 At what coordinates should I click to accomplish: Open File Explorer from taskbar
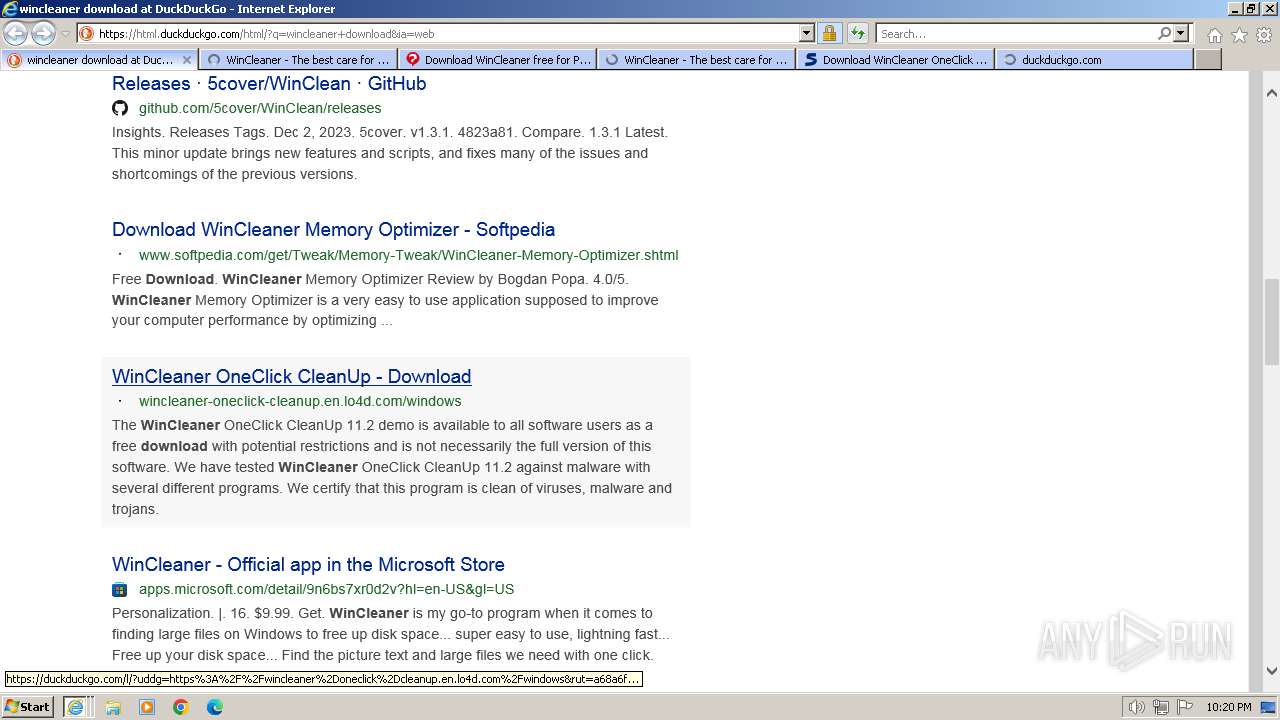click(113, 707)
